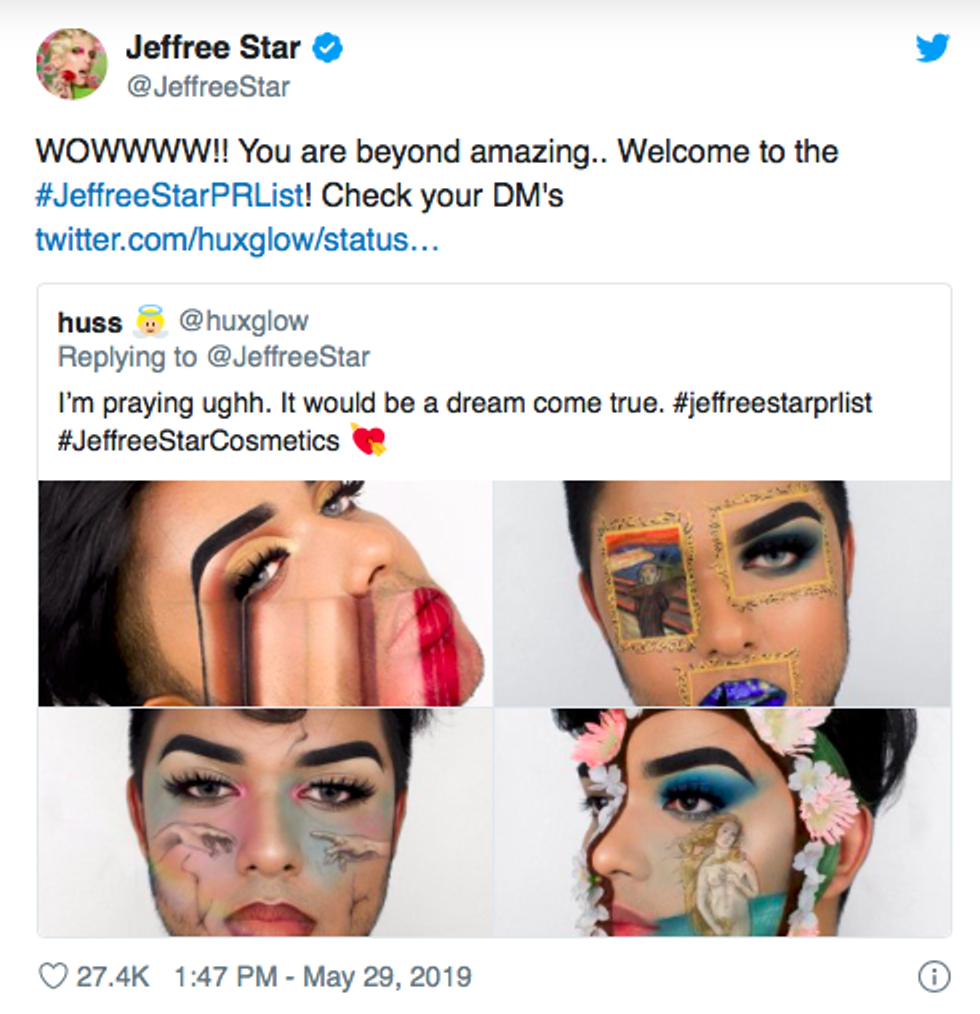Viewport: 980px width, 1014px height.
Task: Click the heart-with-arrow emoji
Action: pos(368,440)
